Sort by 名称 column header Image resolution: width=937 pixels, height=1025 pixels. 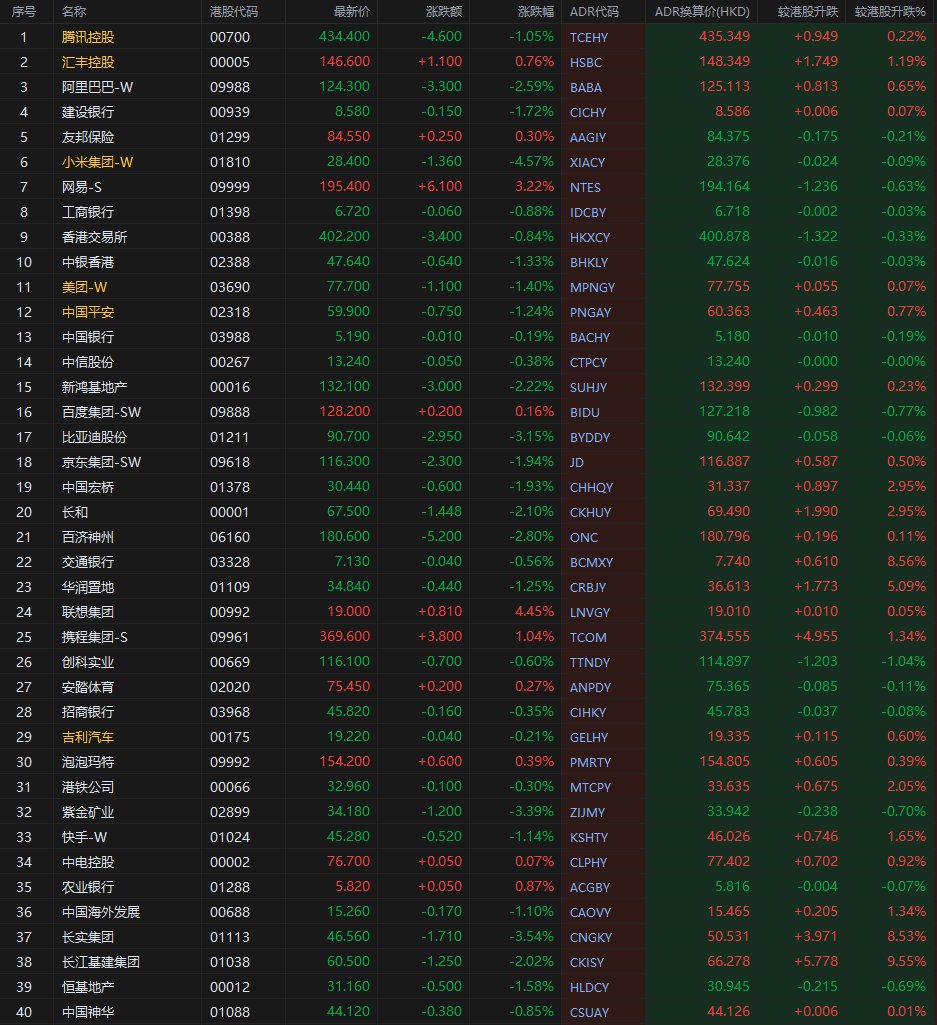click(74, 12)
